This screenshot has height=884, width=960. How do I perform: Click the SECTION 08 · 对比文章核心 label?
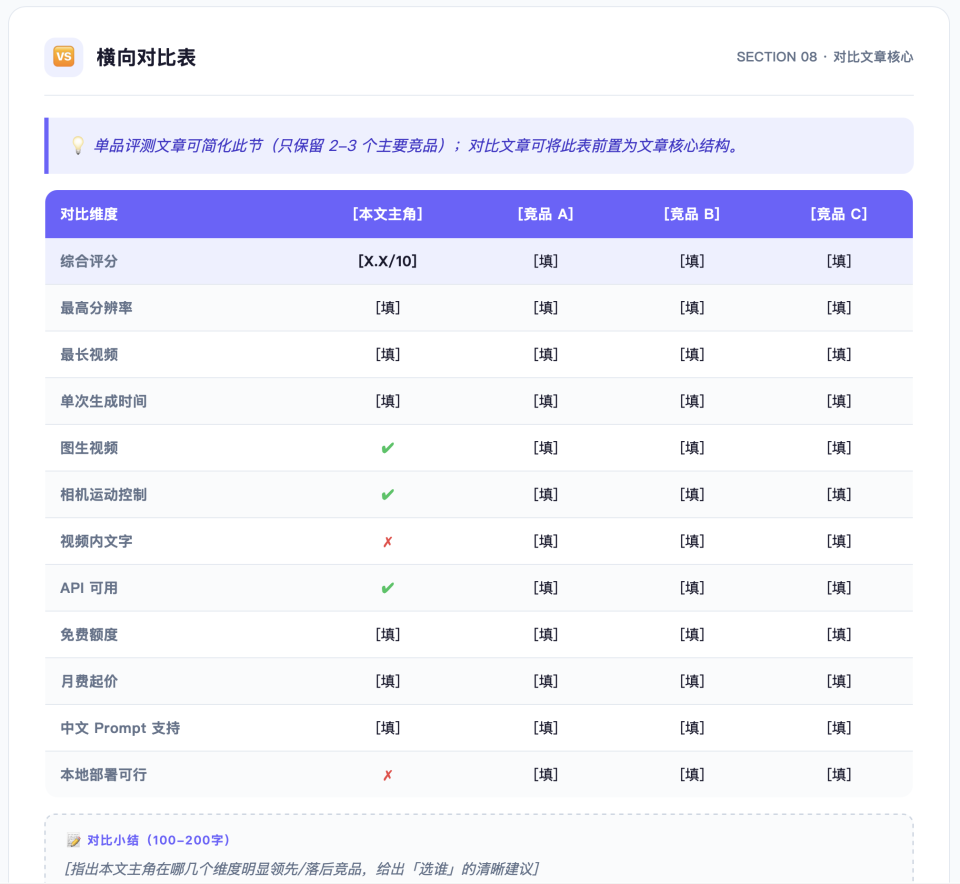click(x=825, y=57)
